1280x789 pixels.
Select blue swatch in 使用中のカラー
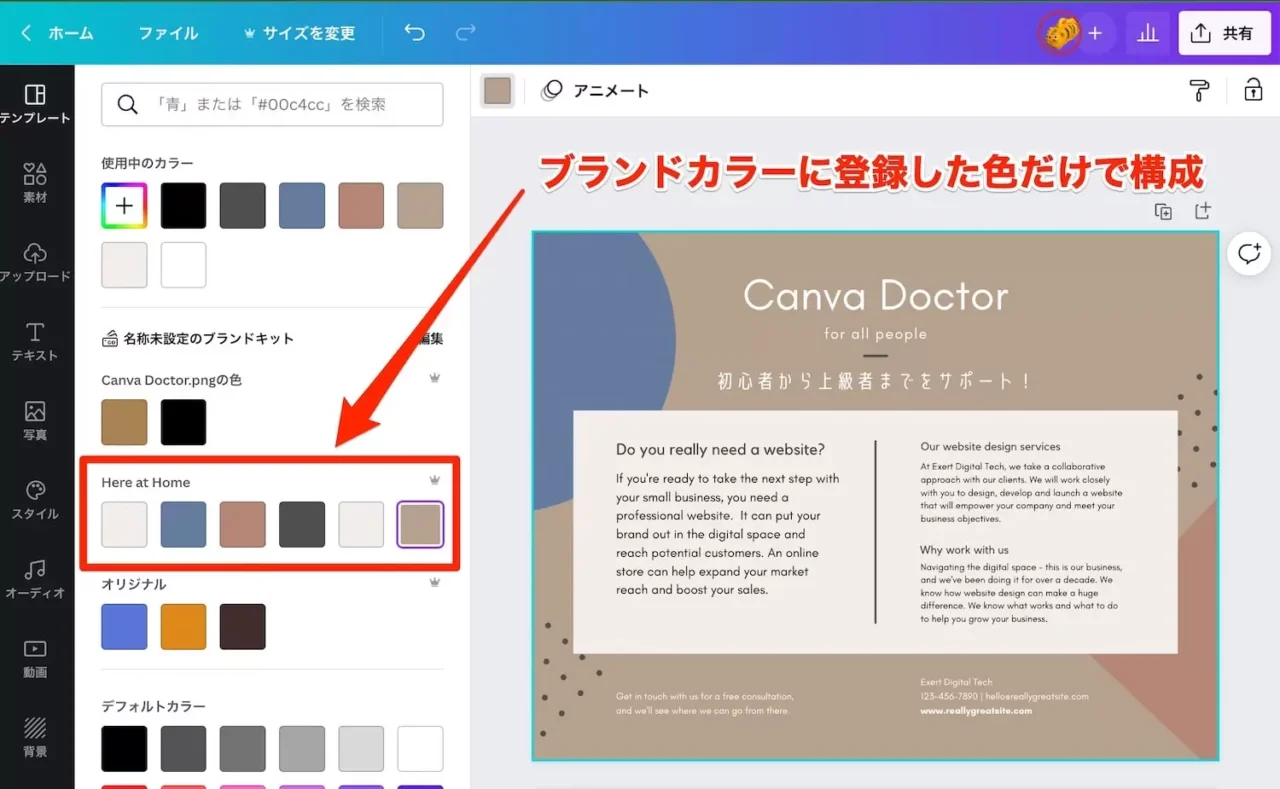(302, 206)
